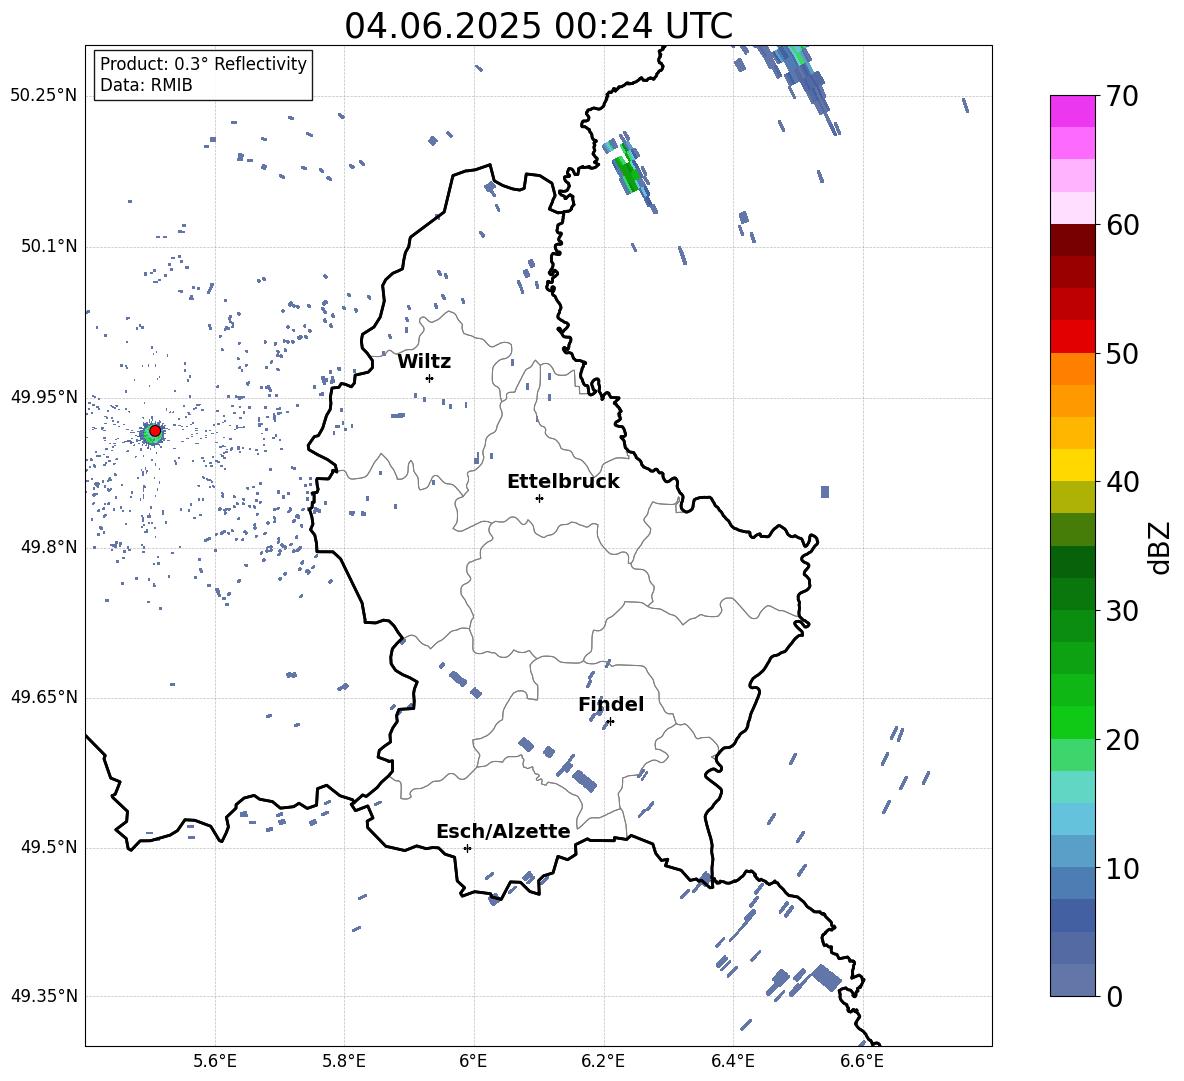
Task: Click the Findel city label
Action: point(611,704)
